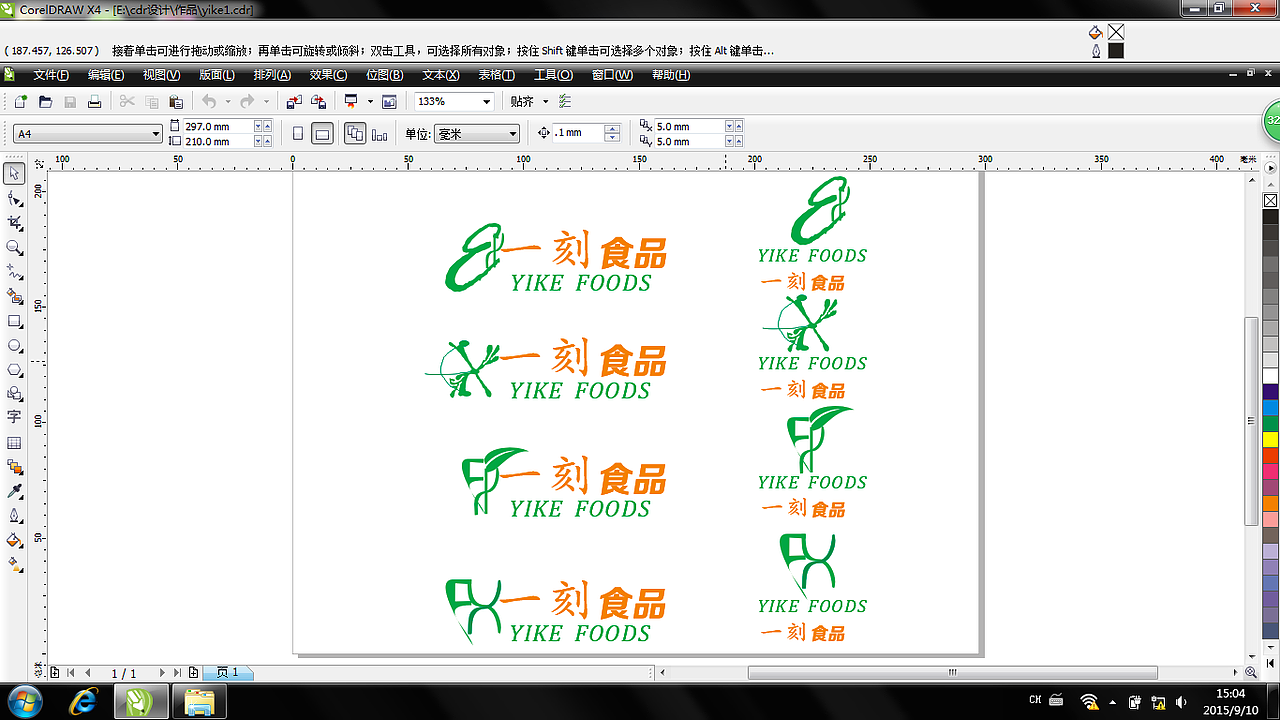Viewport: 1280px width, 720px height.
Task: Click the Undo arrow
Action: 208,101
